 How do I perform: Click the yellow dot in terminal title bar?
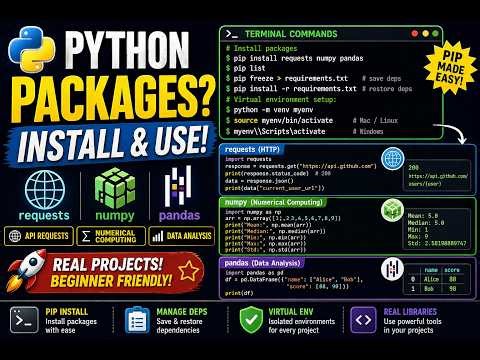[x=425, y=33]
